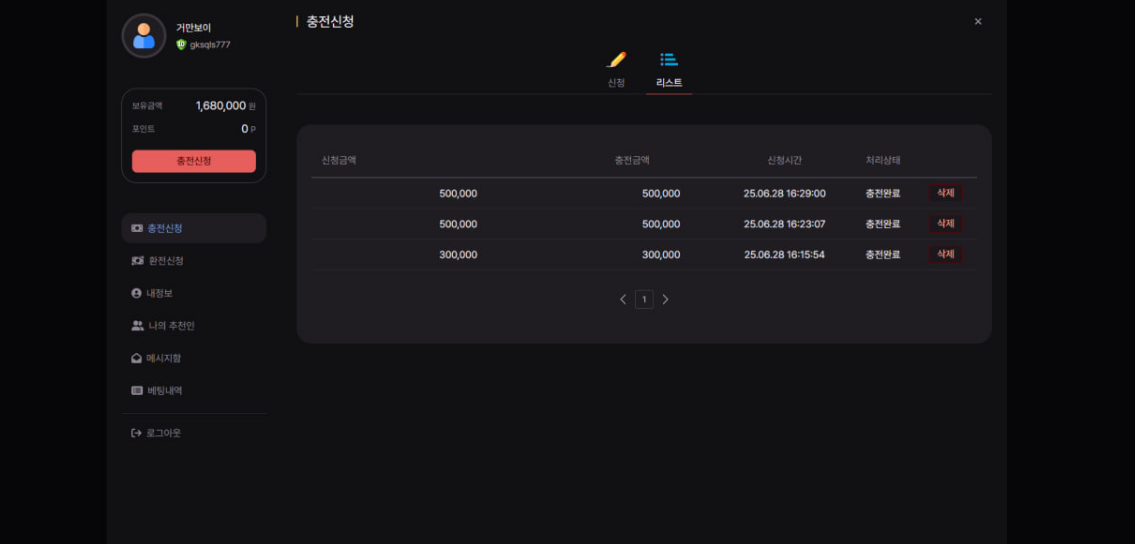Select page number 1 in pagination
Screen dimensions: 1135x544
coord(644,299)
